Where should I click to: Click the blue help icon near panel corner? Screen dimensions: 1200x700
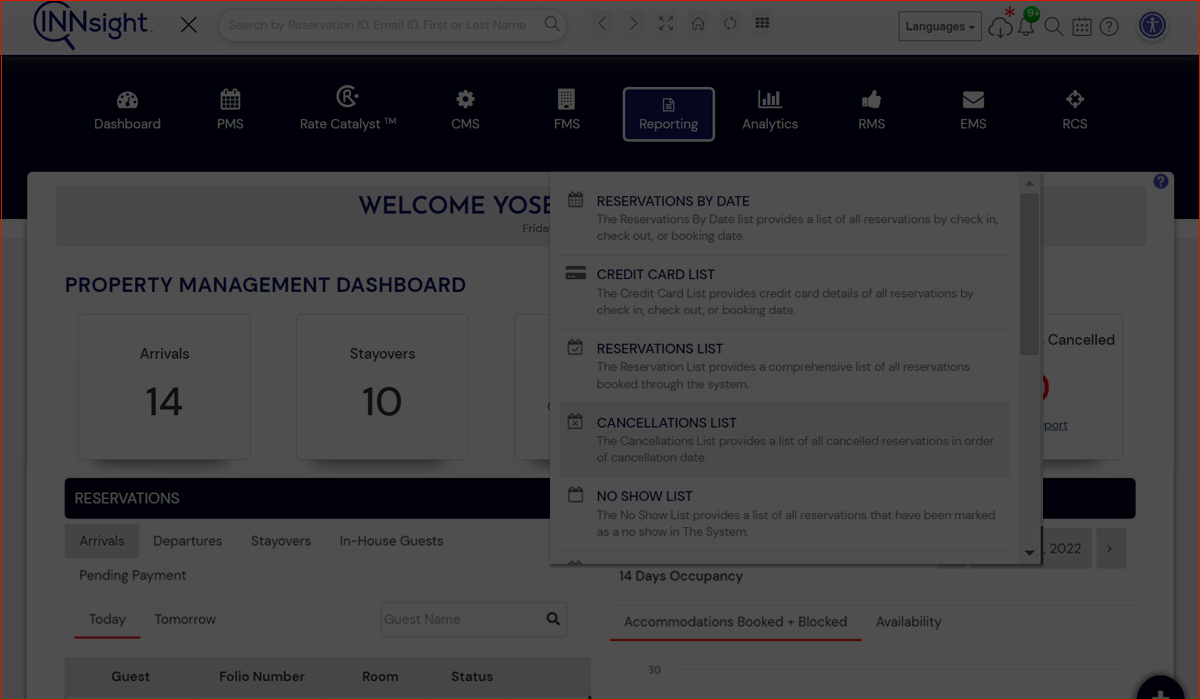tap(1161, 181)
